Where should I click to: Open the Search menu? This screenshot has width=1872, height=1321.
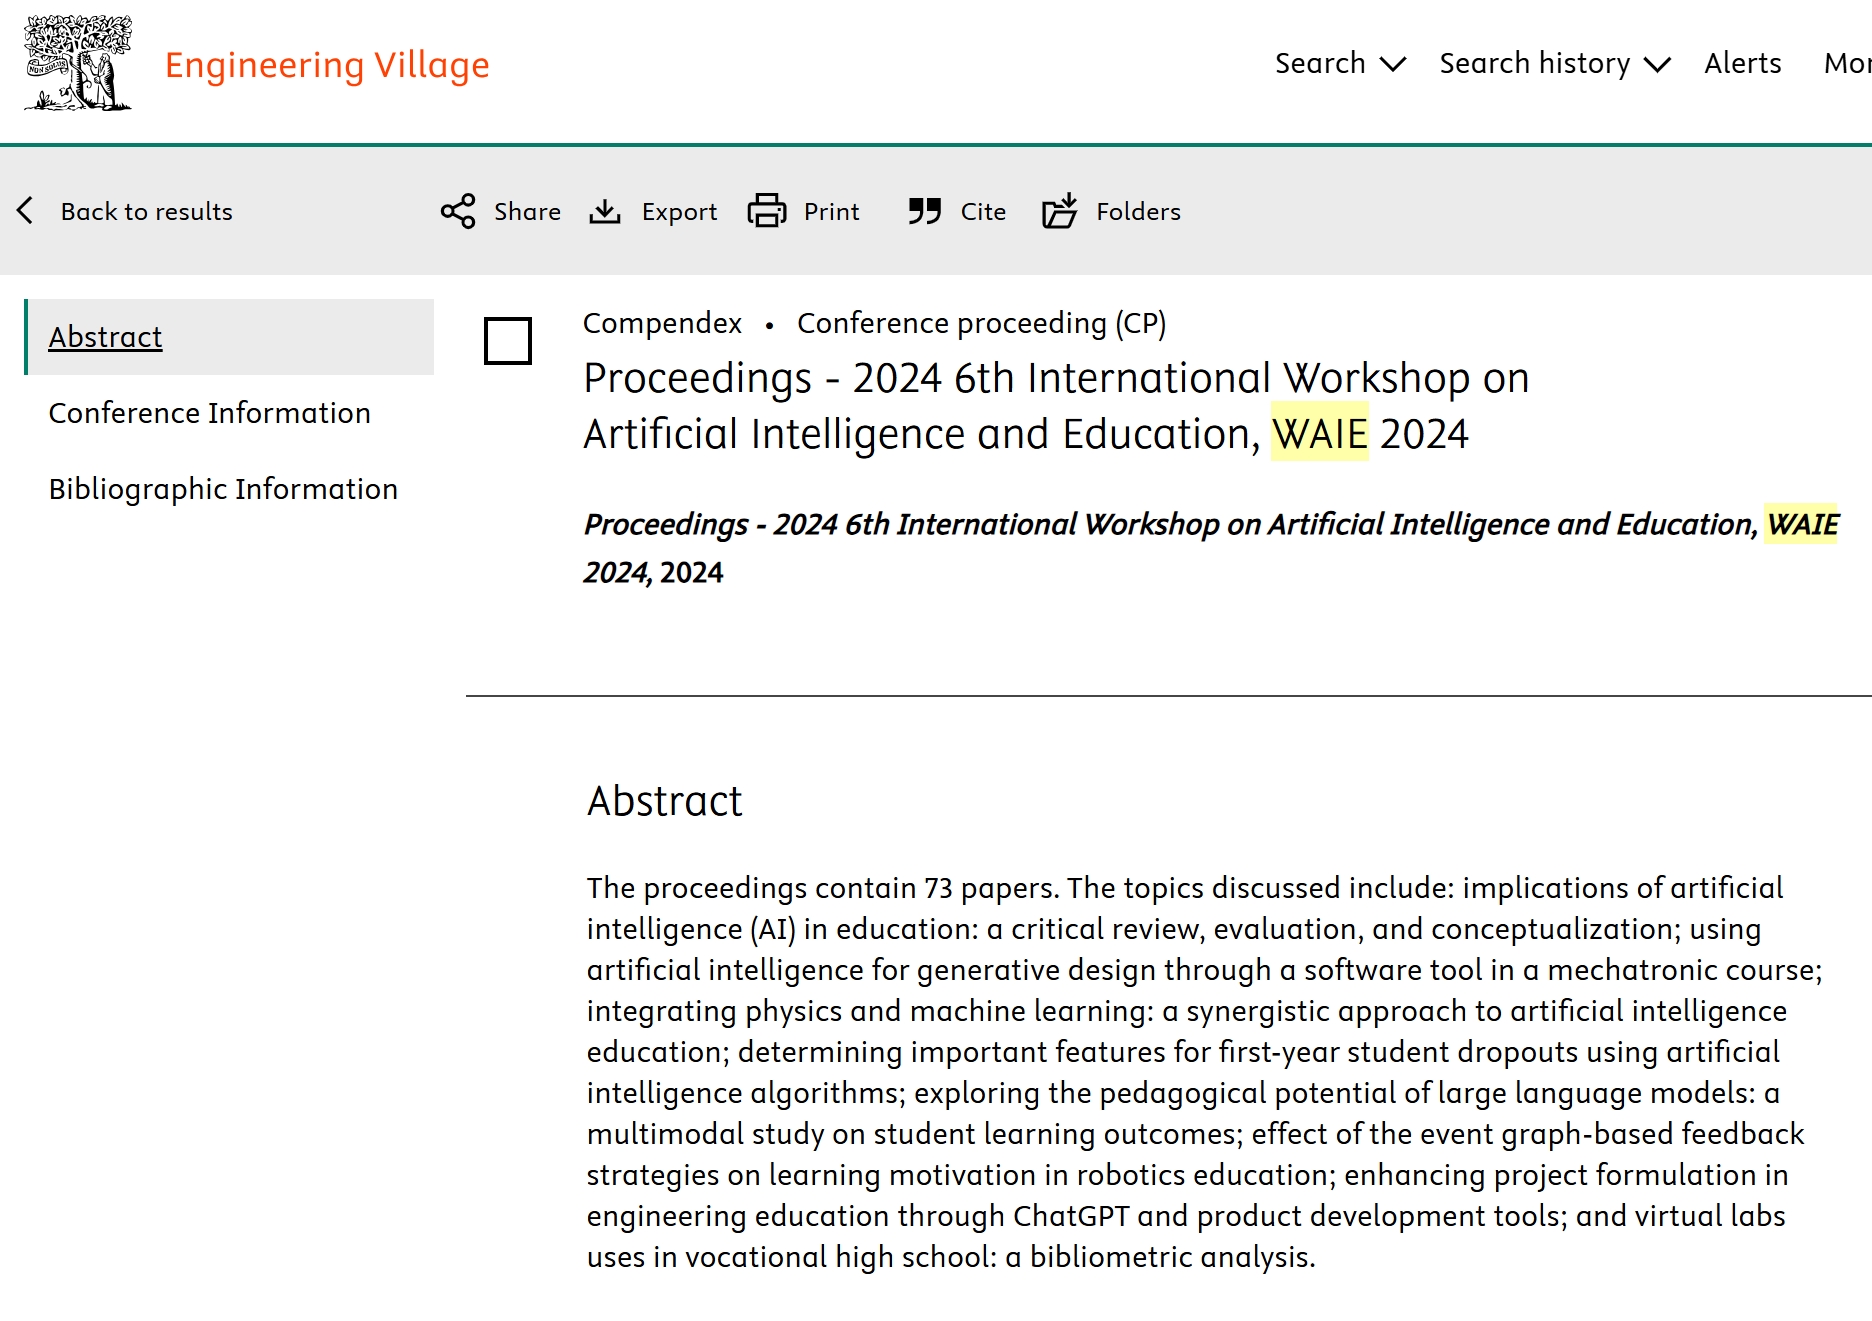pos(1320,63)
